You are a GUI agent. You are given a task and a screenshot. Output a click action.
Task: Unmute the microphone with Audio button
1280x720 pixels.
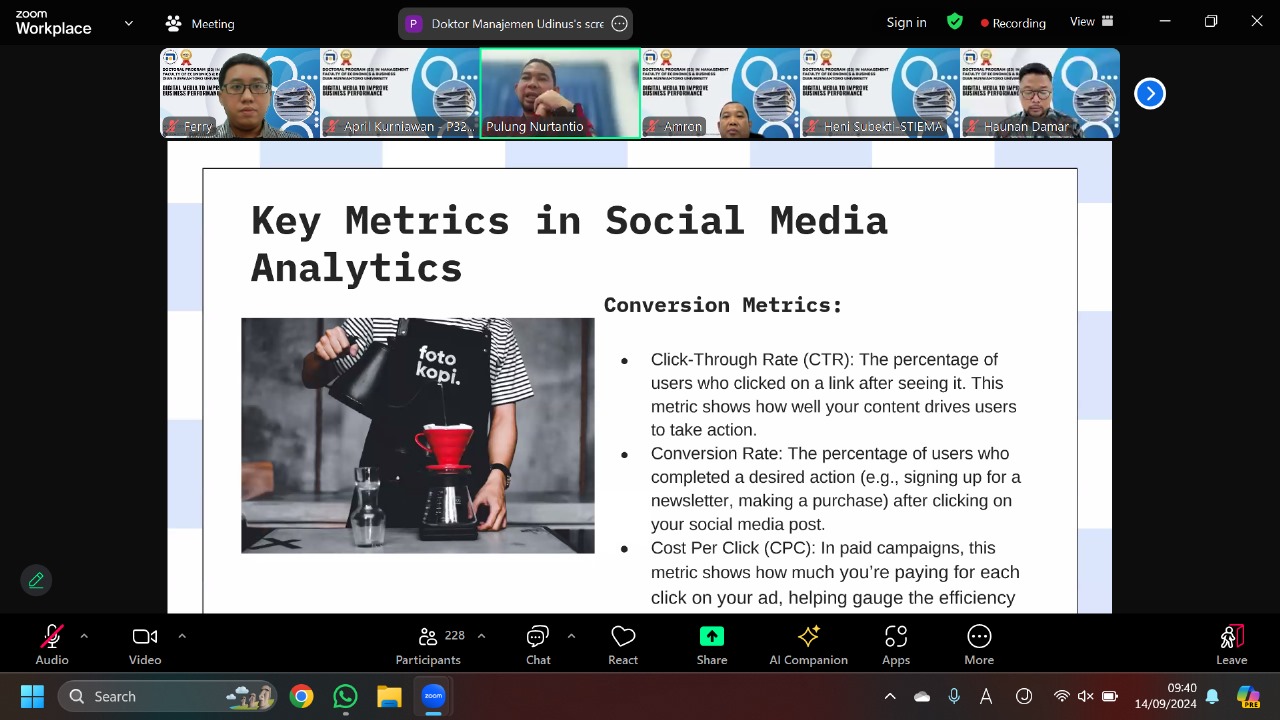point(52,645)
